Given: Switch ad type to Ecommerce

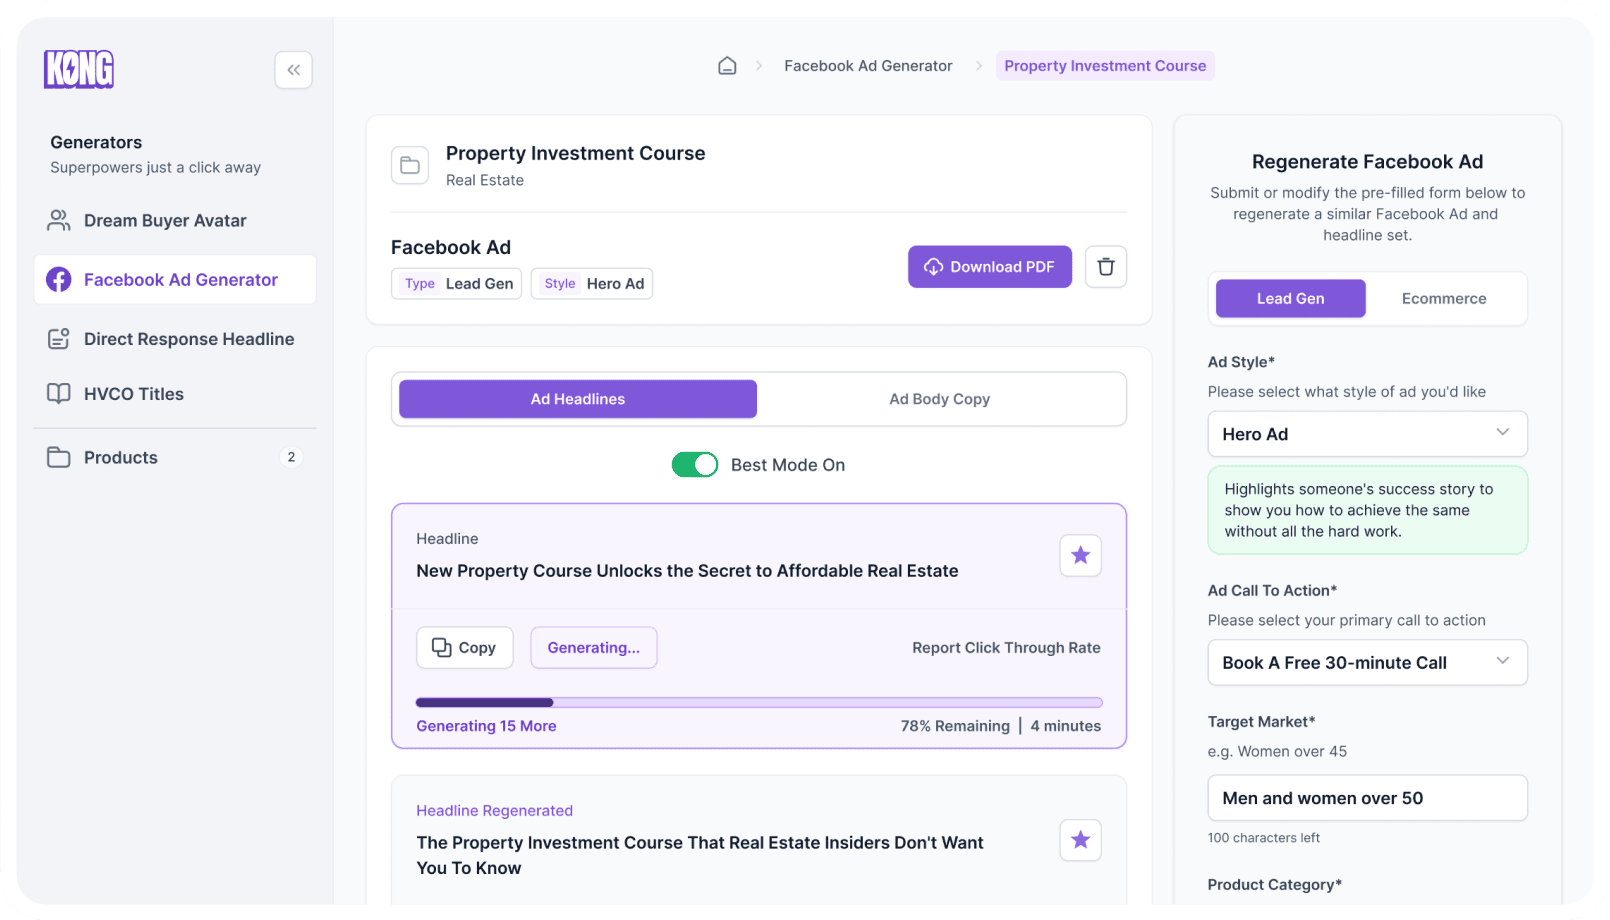Looking at the screenshot, I should coord(1443,299).
